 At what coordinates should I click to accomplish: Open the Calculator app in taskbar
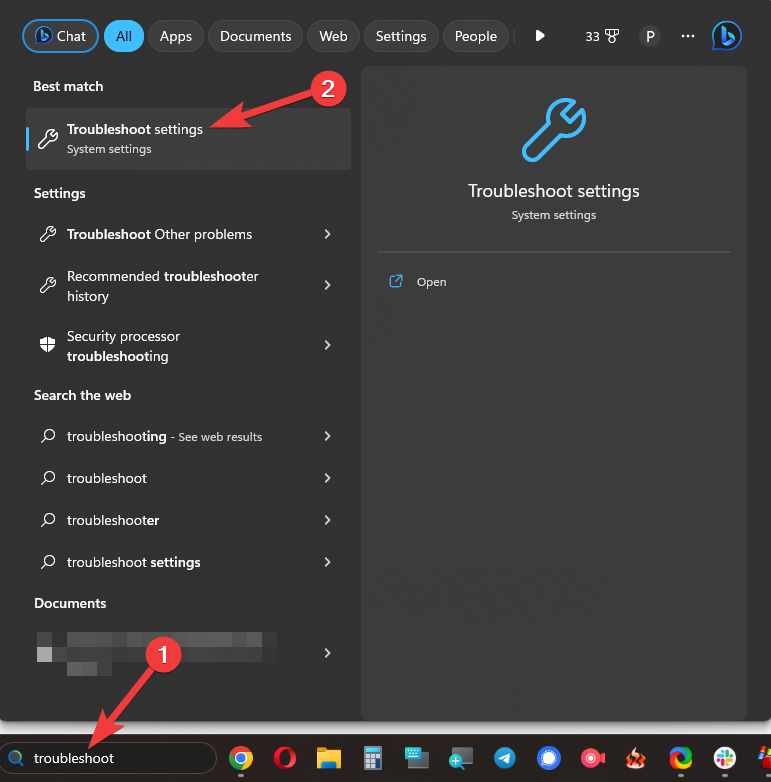(374, 758)
